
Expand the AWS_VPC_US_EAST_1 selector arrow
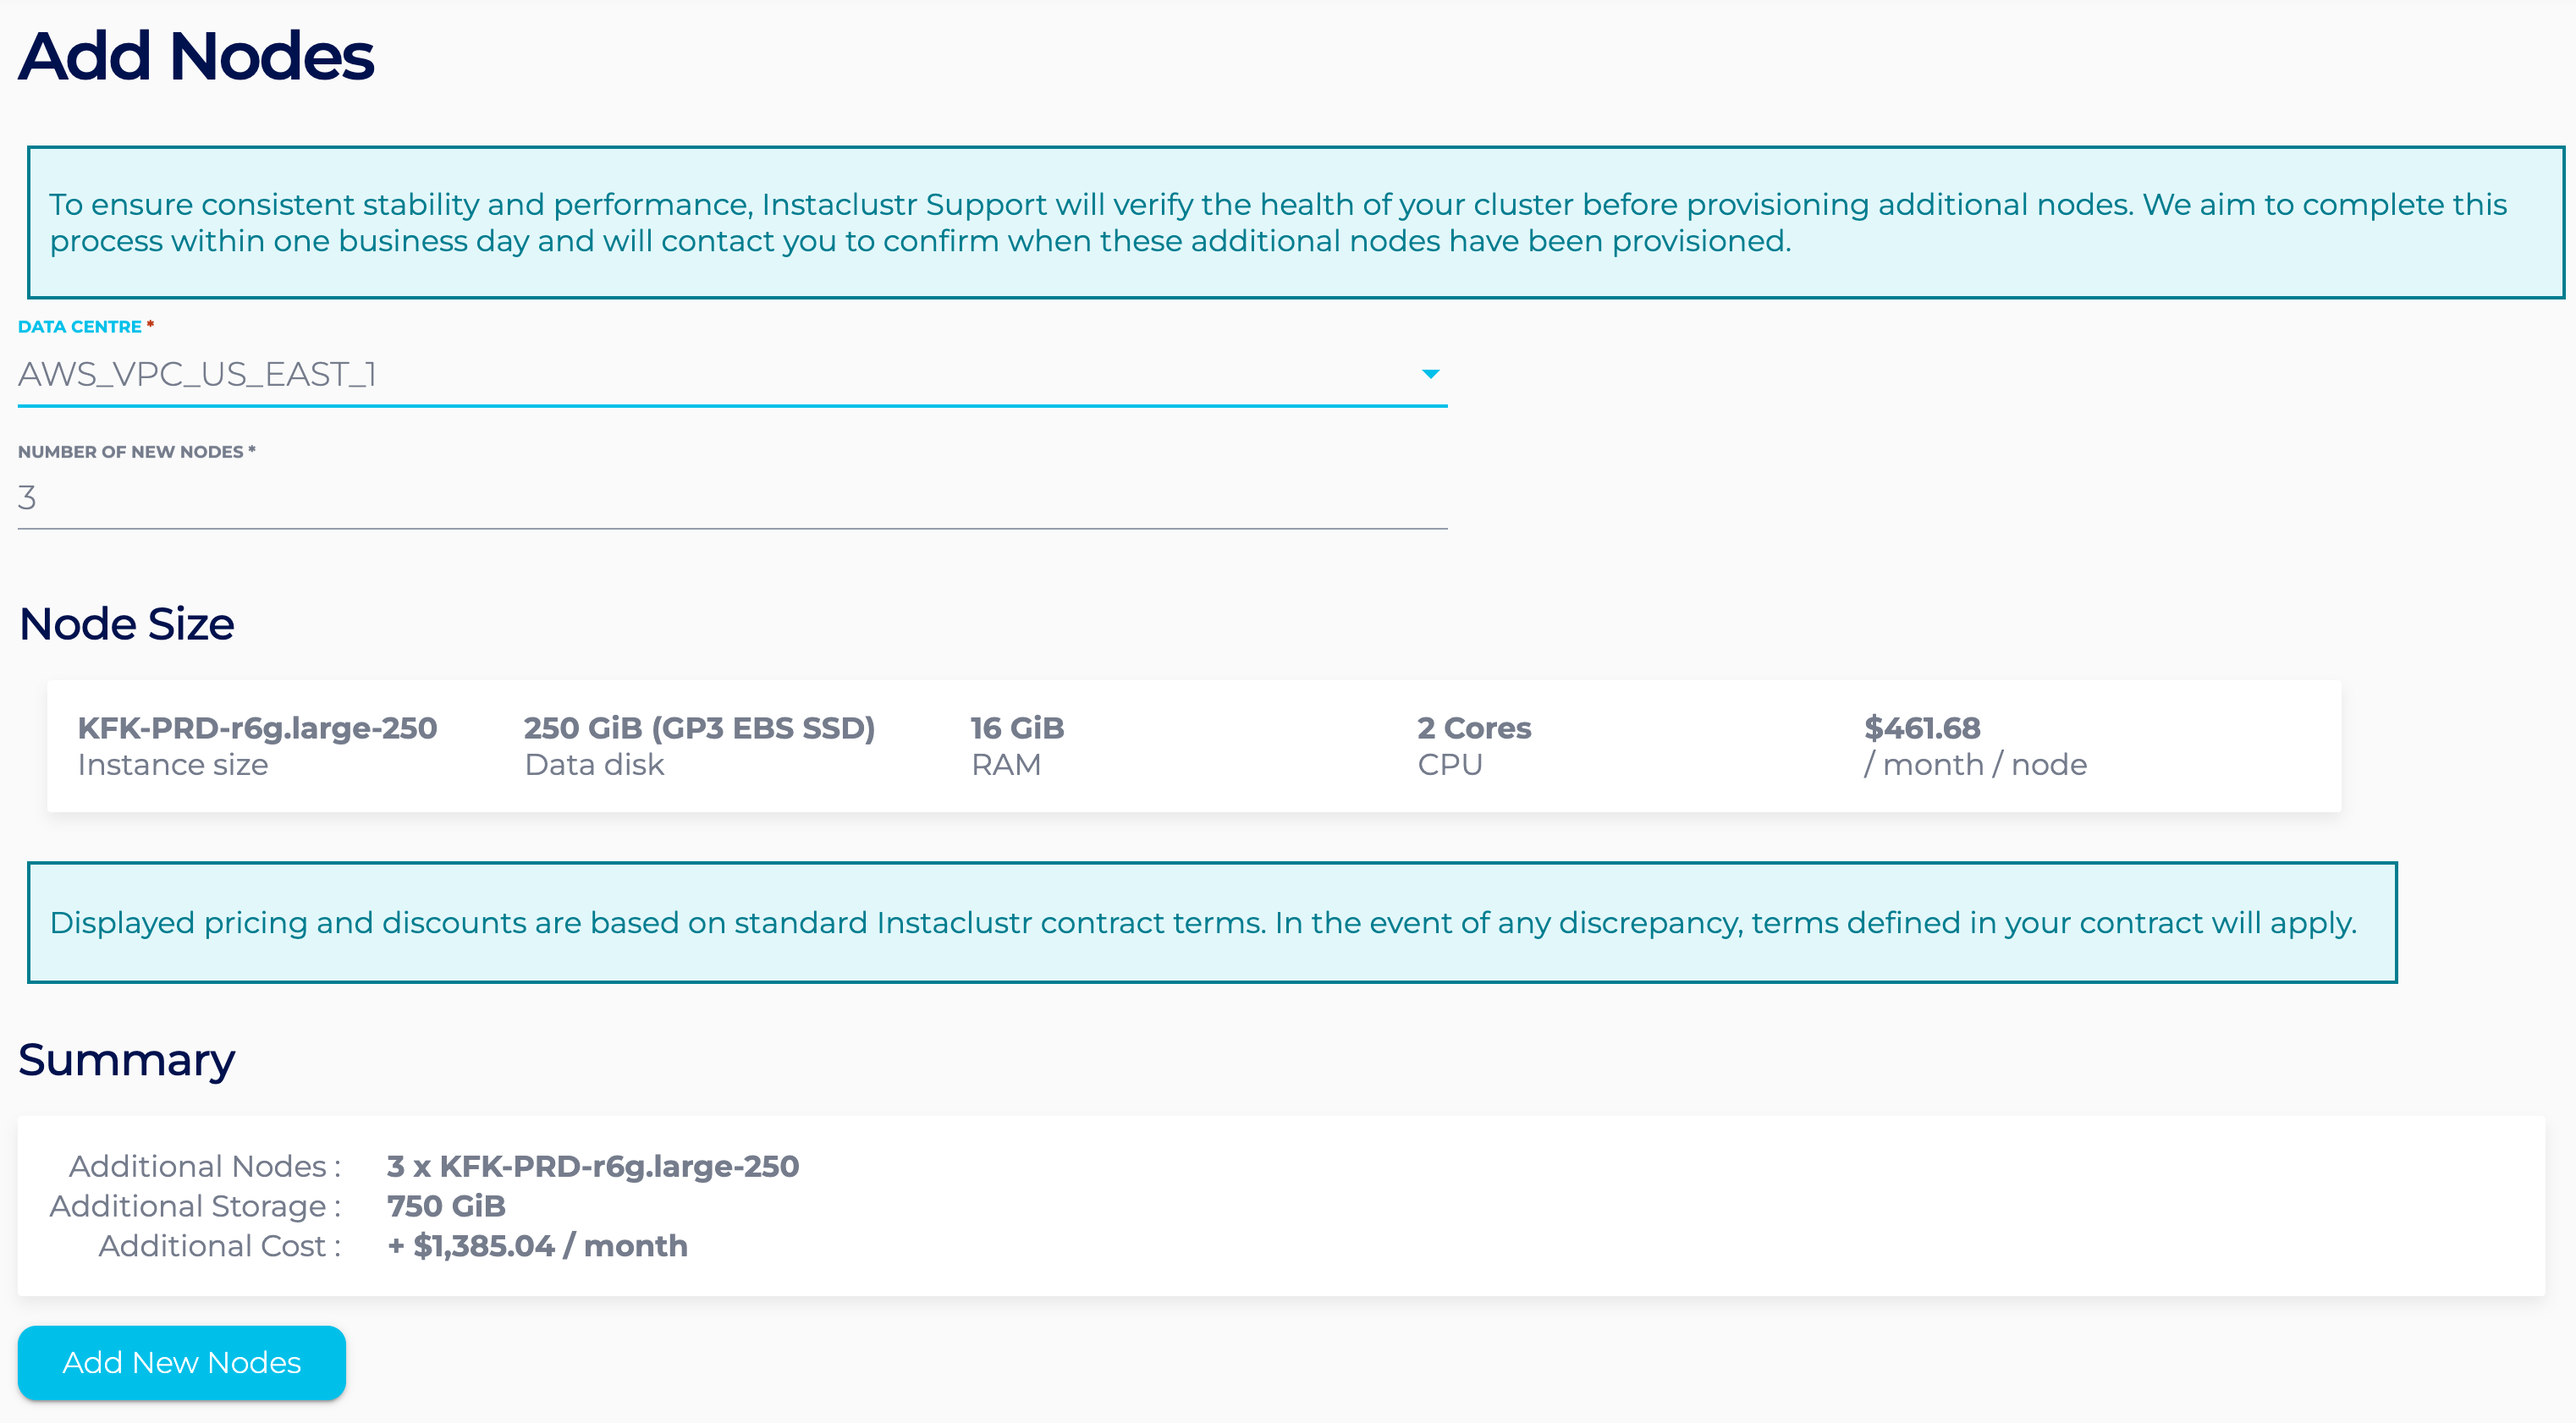(1432, 376)
